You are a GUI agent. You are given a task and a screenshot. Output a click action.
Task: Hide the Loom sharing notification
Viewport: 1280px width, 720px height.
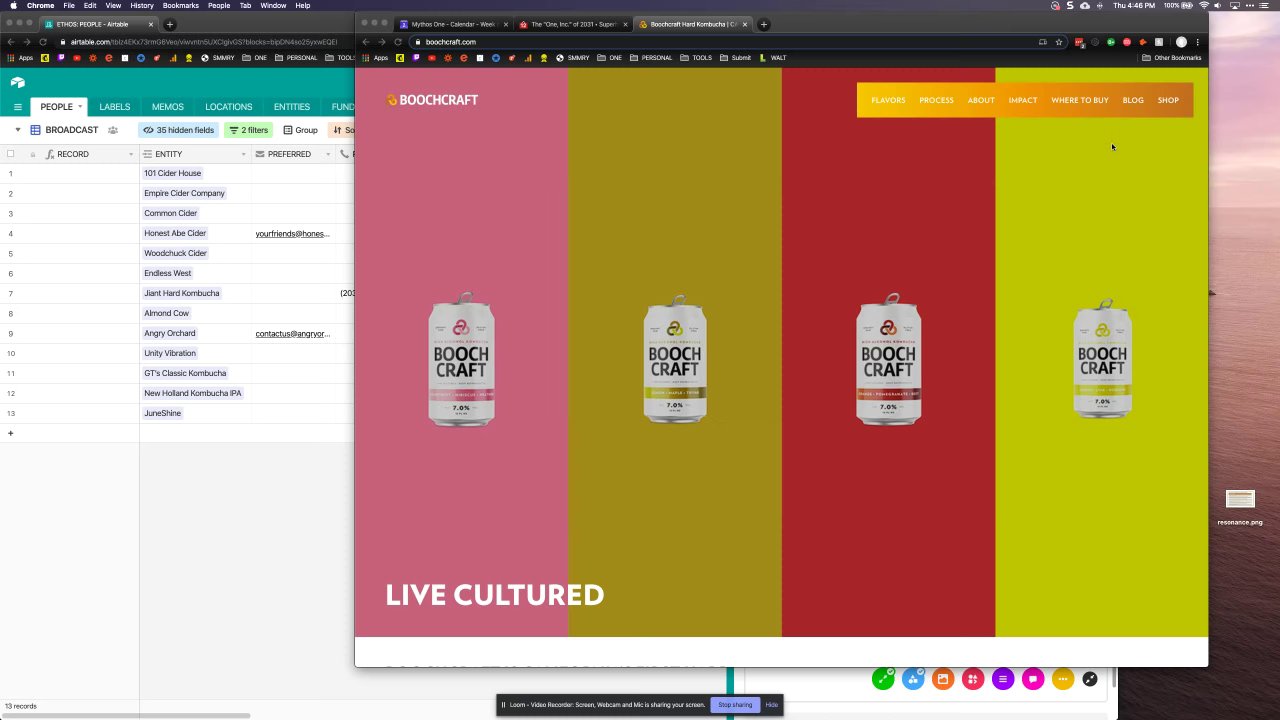coord(771,705)
